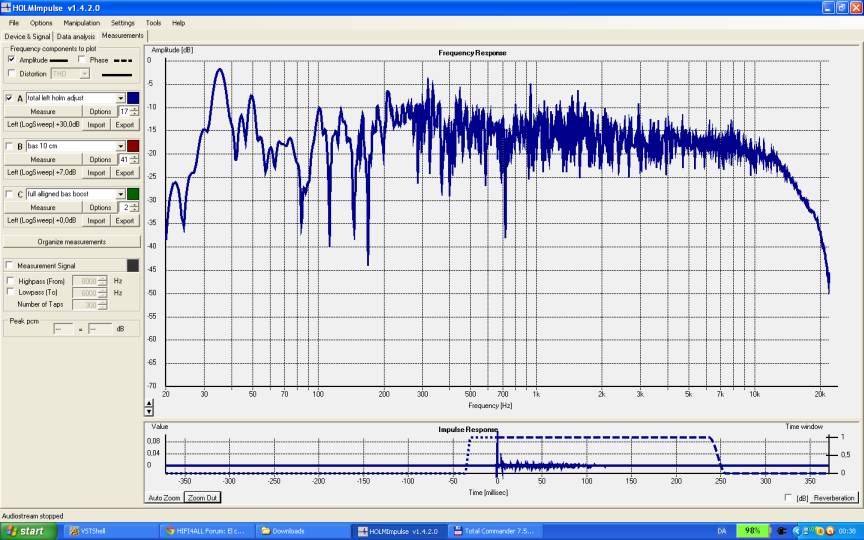Open the Downloads folder taskbar item
This screenshot has height=540, width=864.
pyautogui.click(x=302, y=531)
